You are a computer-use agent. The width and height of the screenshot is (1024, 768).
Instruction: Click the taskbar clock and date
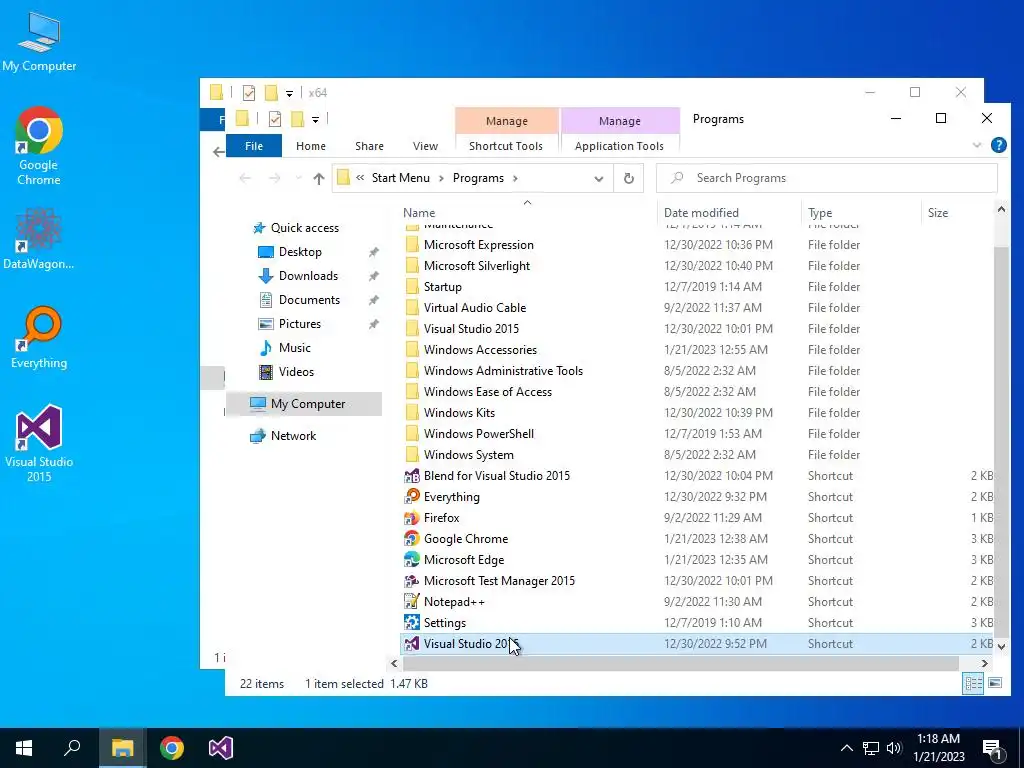coord(938,748)
